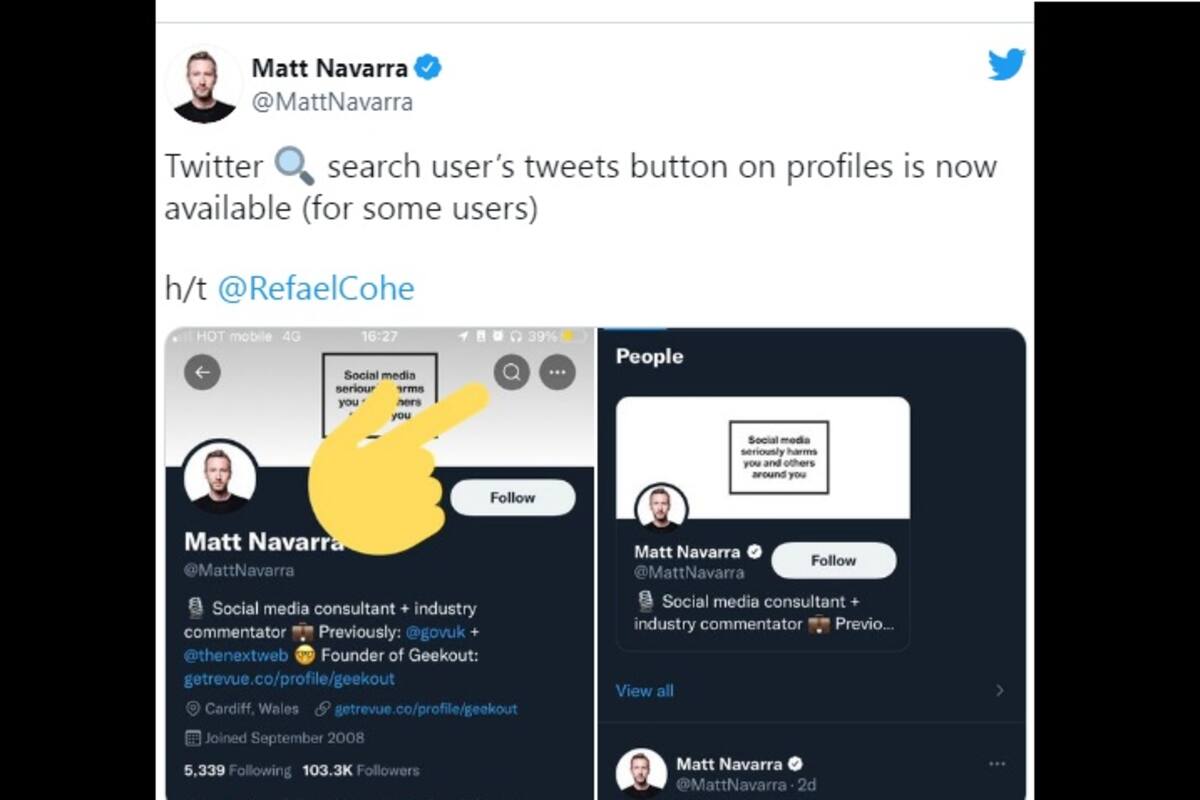Click the back arrow on the mobile profile
This screenshot has height=800, width=1200.
point(202,372)
